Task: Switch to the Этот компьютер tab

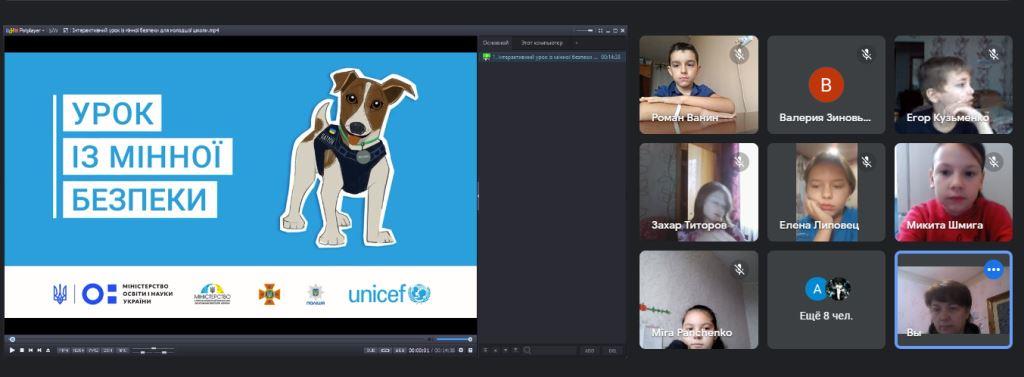Action: pyautogui.click(x=541, y=42)
